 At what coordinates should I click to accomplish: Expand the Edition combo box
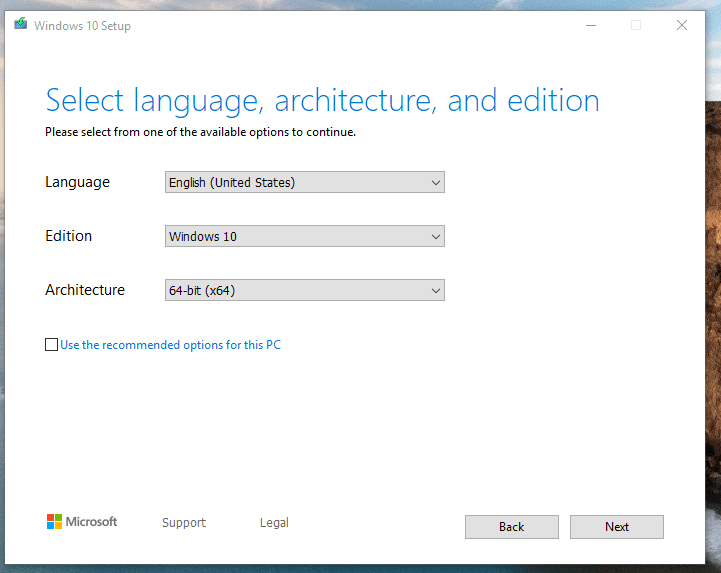click(304, 236)
